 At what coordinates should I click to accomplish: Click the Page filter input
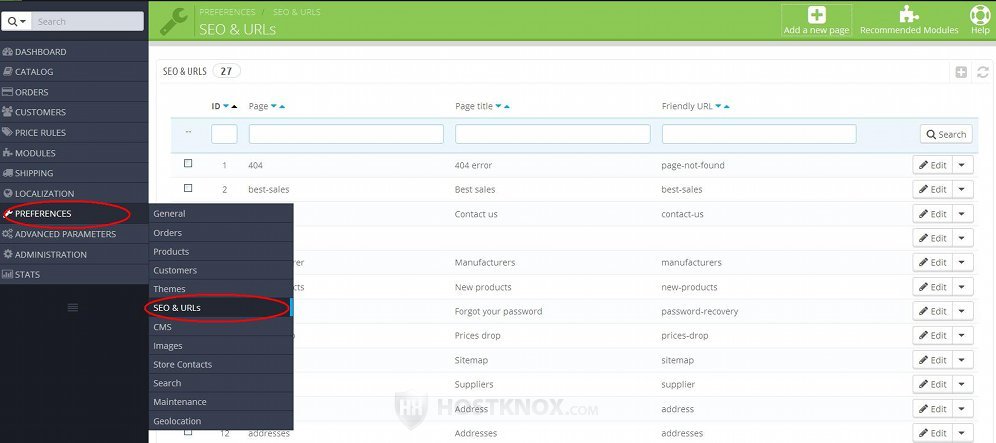tap(346, 134)
